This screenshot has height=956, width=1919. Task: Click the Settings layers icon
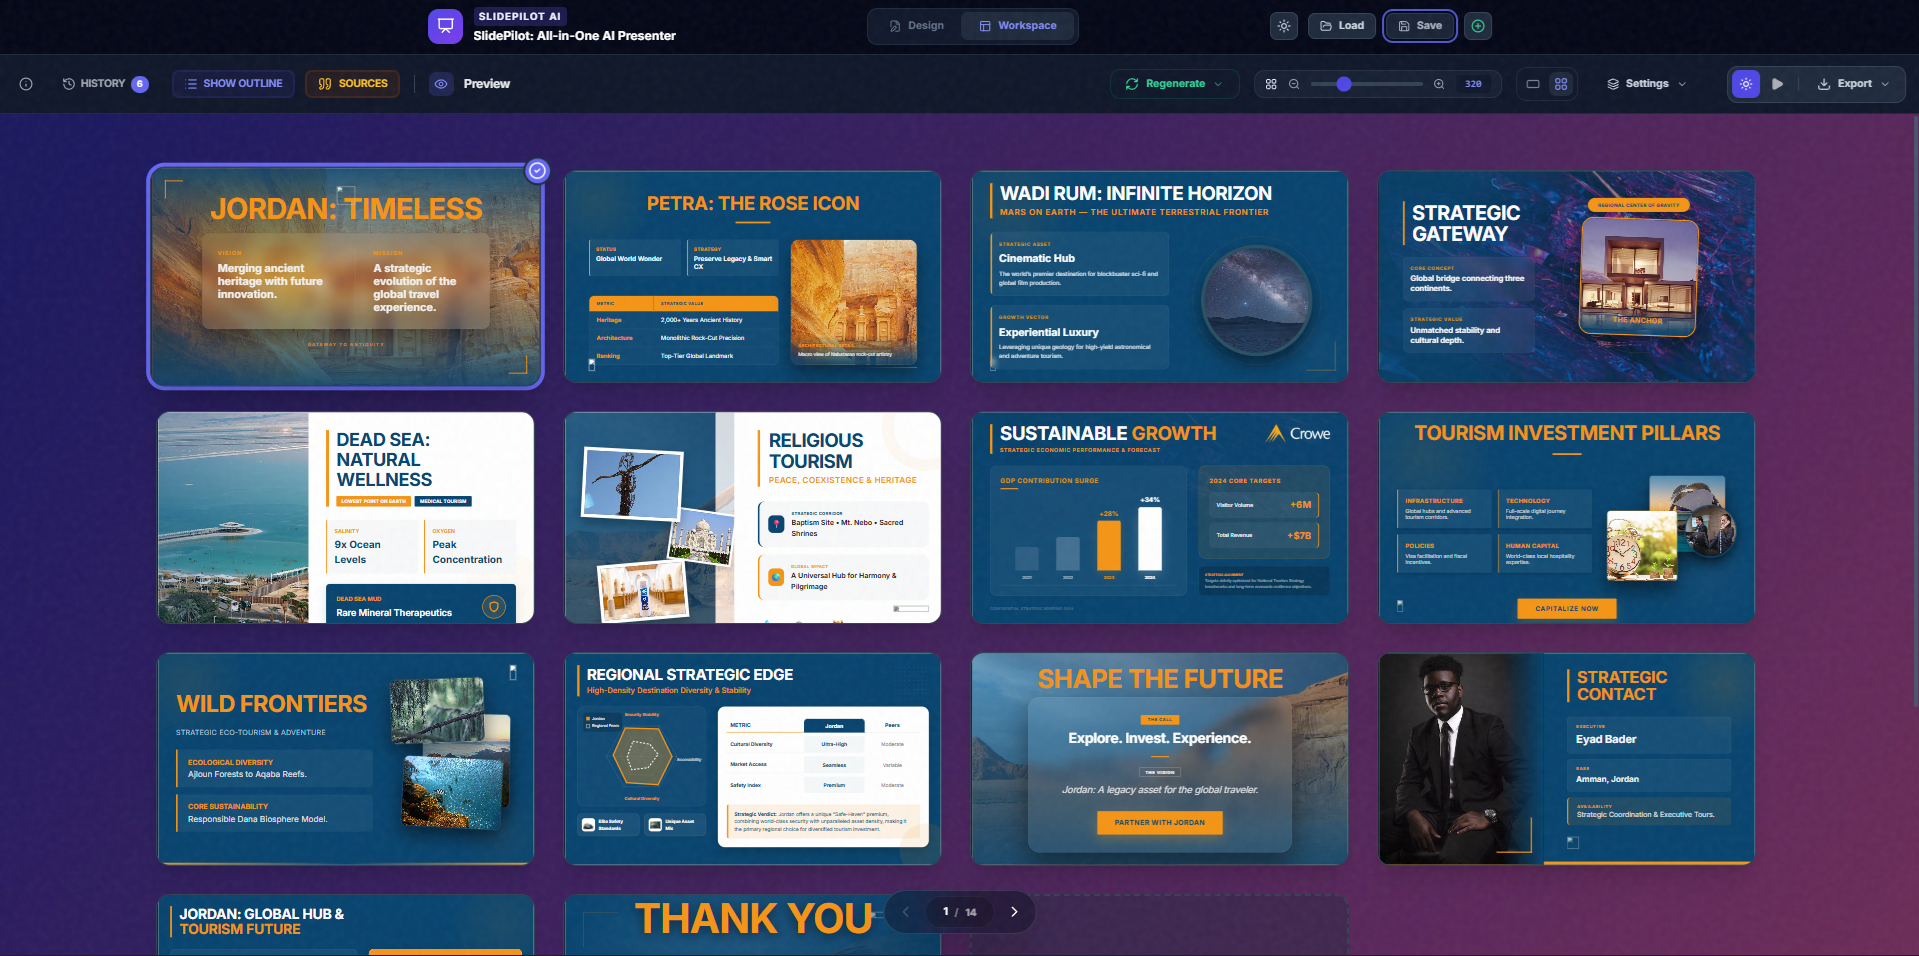pyautogui.click(x=1613, y=84)
